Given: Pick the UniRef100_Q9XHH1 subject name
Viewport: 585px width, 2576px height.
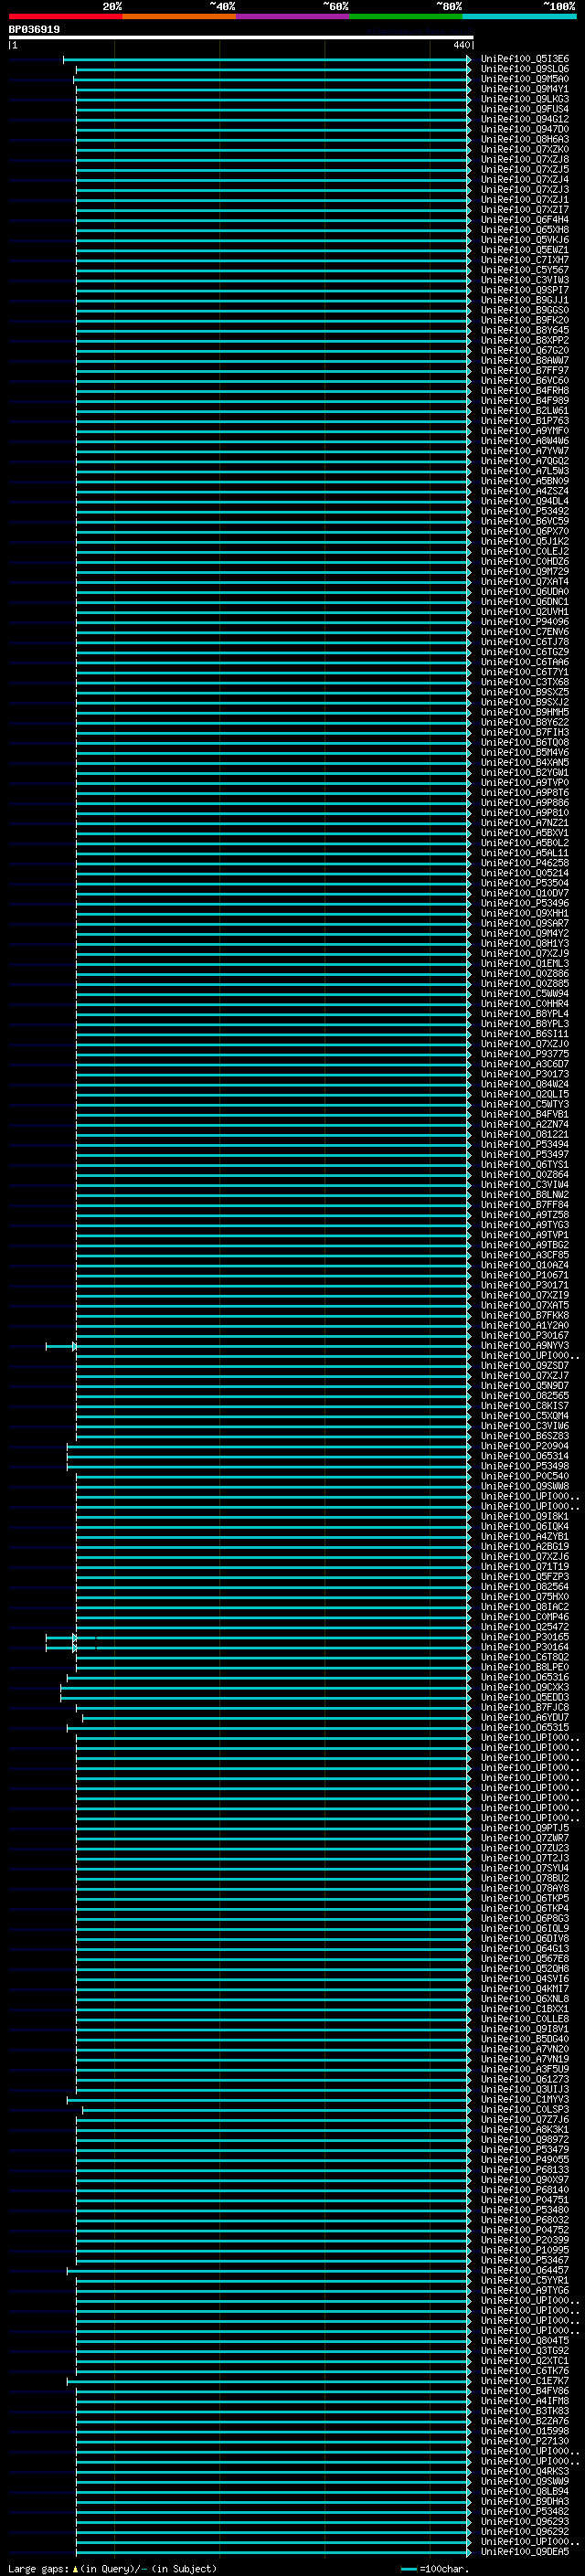Looking at the screenshot, I should [x=525, y=913].
